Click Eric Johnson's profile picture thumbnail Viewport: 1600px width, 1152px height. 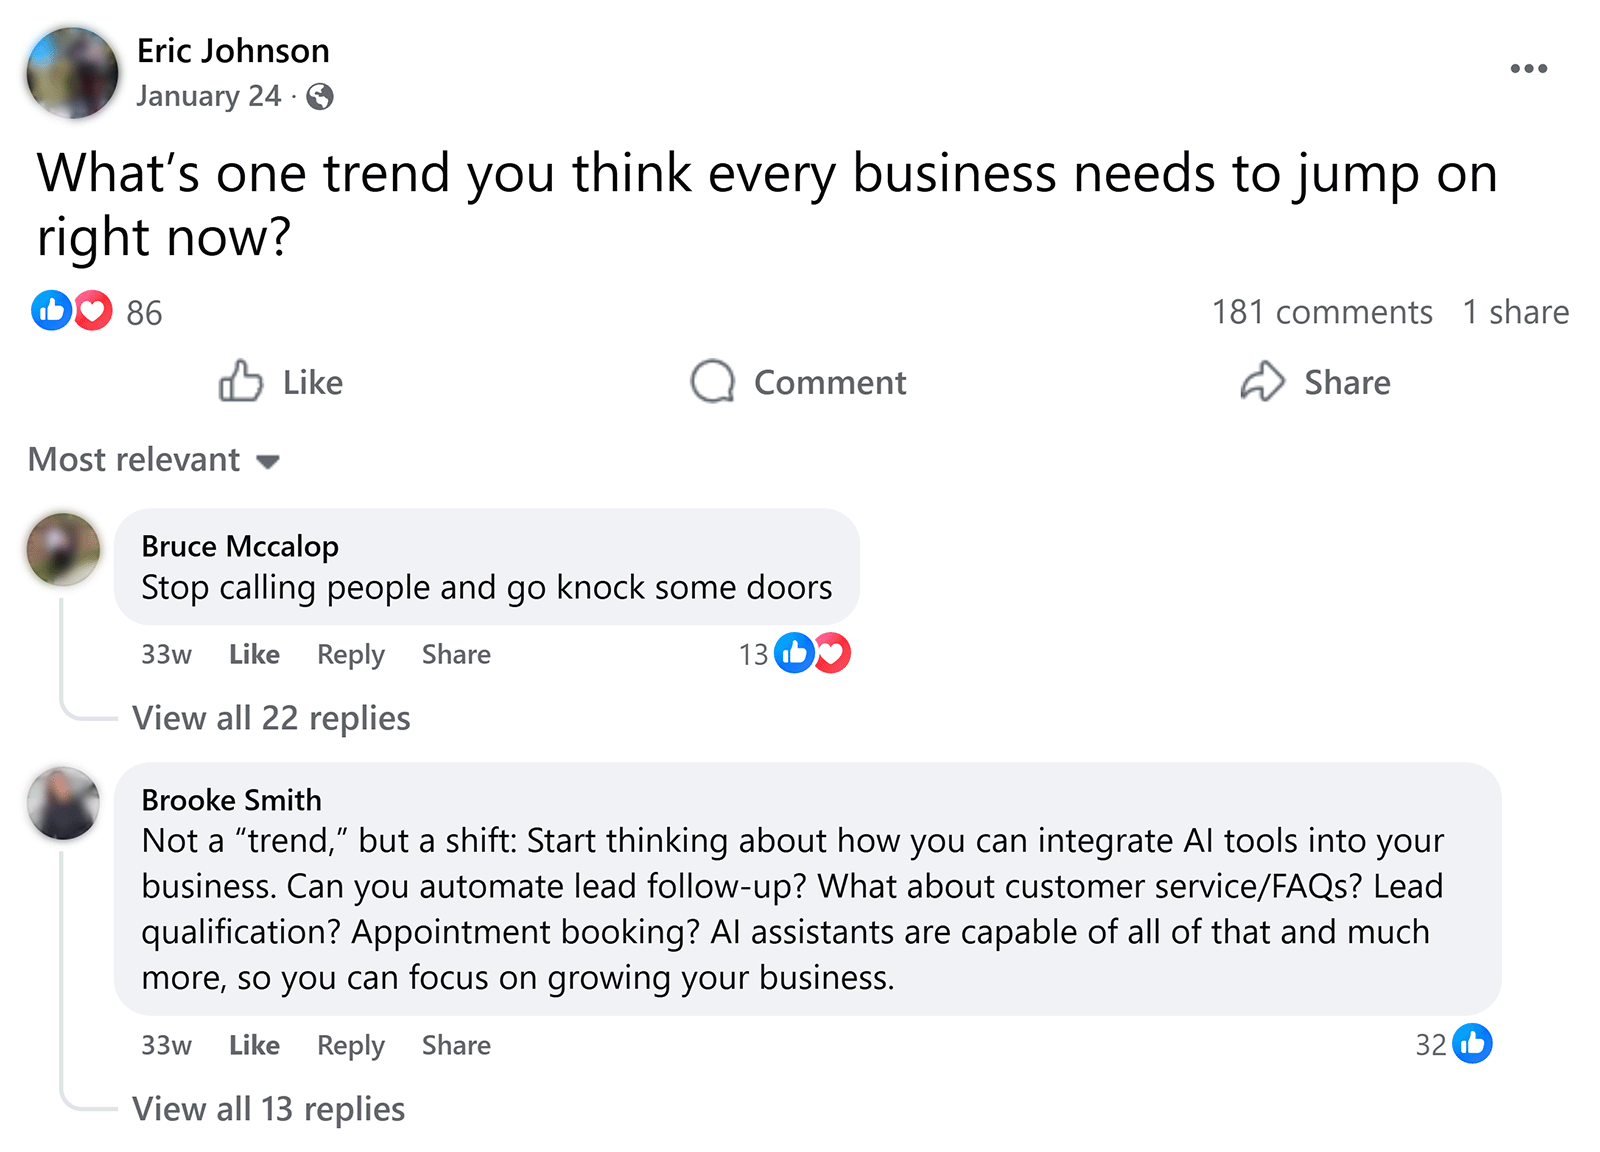point(72,72)
